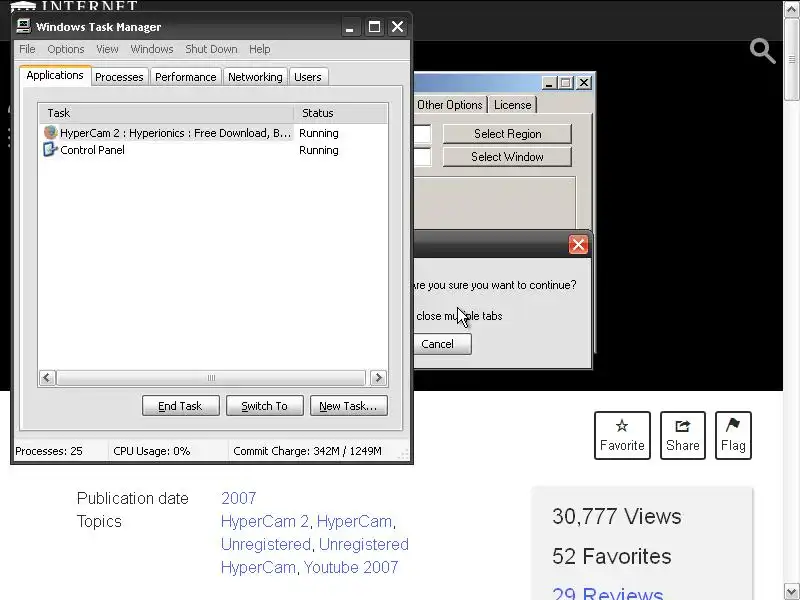800x600 pixels.
Task: Open the Help menu in Task Manager
Action: pos(260,49)
